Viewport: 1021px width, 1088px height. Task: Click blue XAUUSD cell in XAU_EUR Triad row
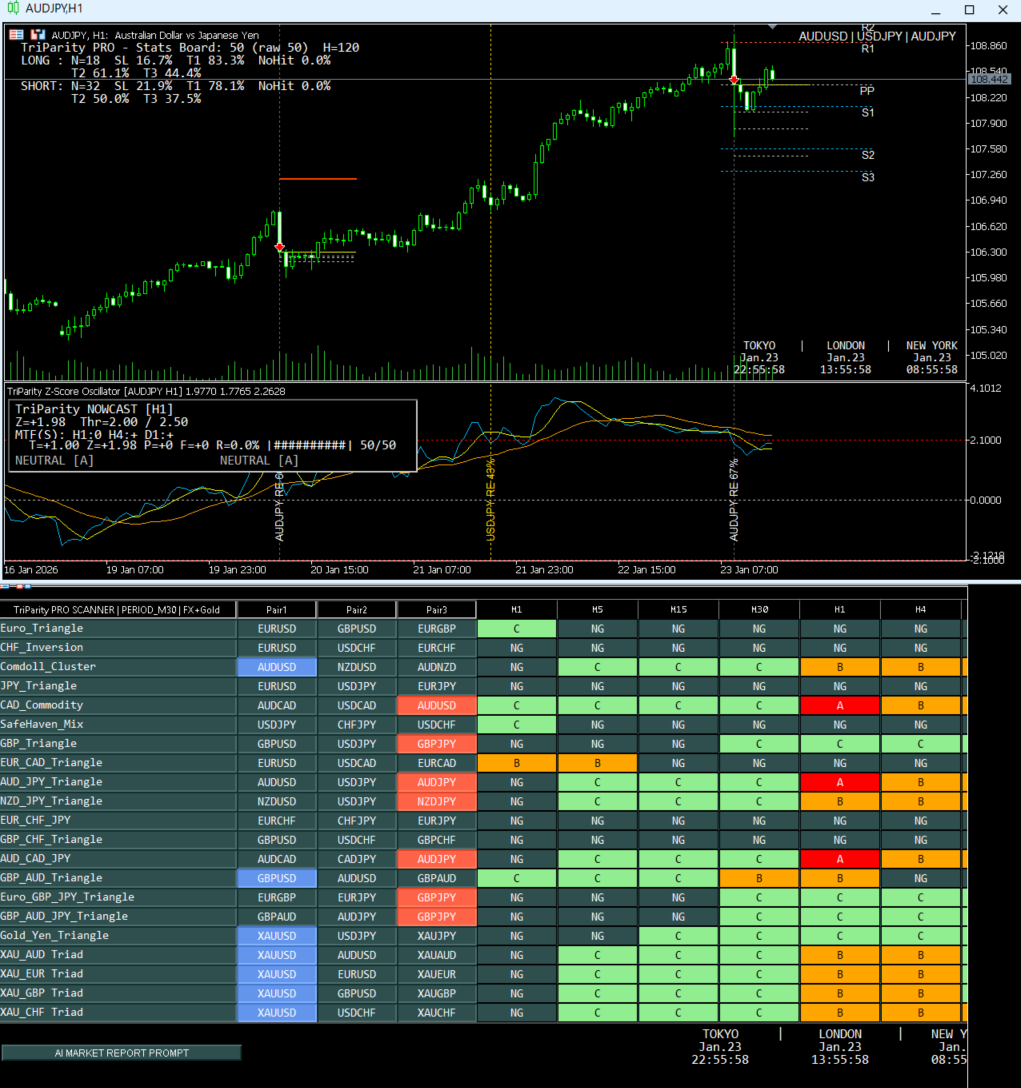(277, 974)
